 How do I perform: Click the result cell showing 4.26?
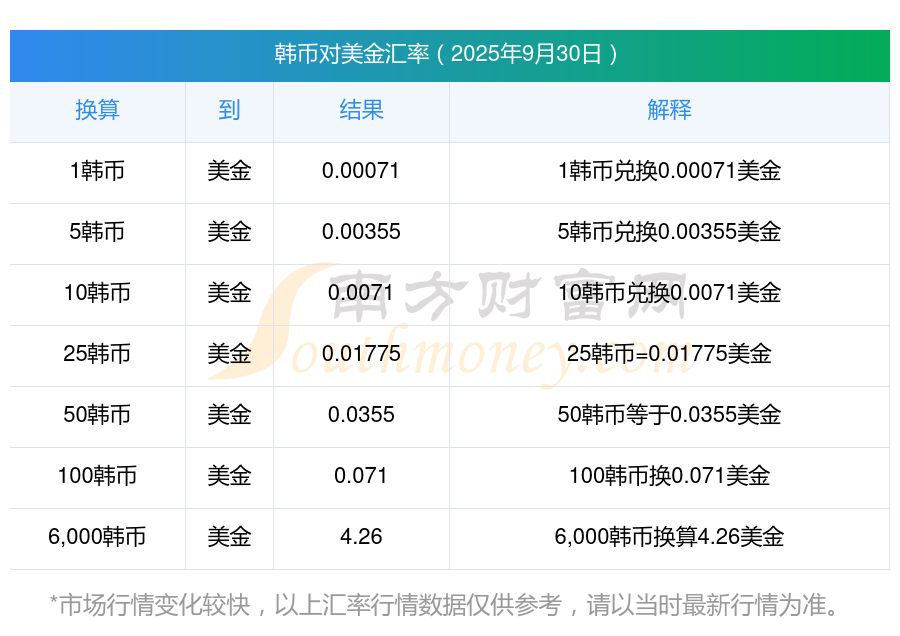click(361, 537)
